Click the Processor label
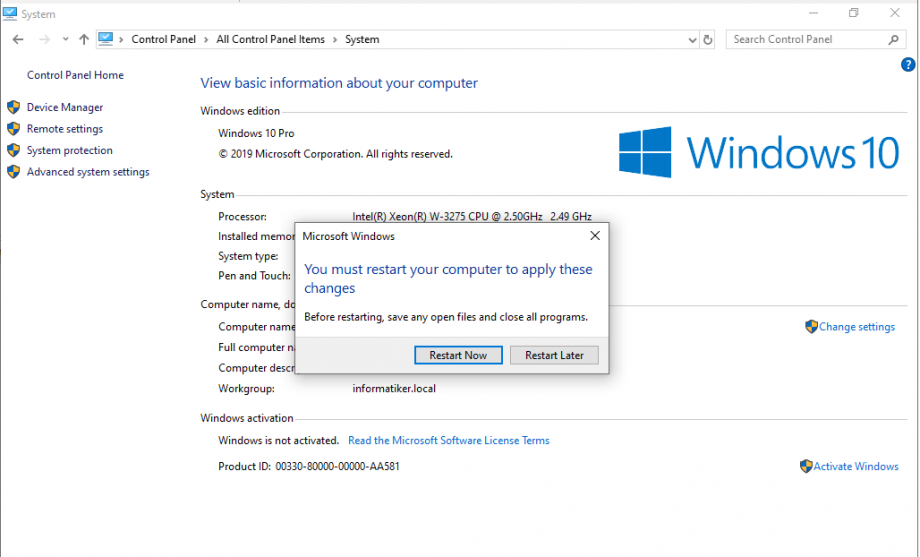Image resolution: width=920 pixels, height=557 pixels. coord(242,217)
